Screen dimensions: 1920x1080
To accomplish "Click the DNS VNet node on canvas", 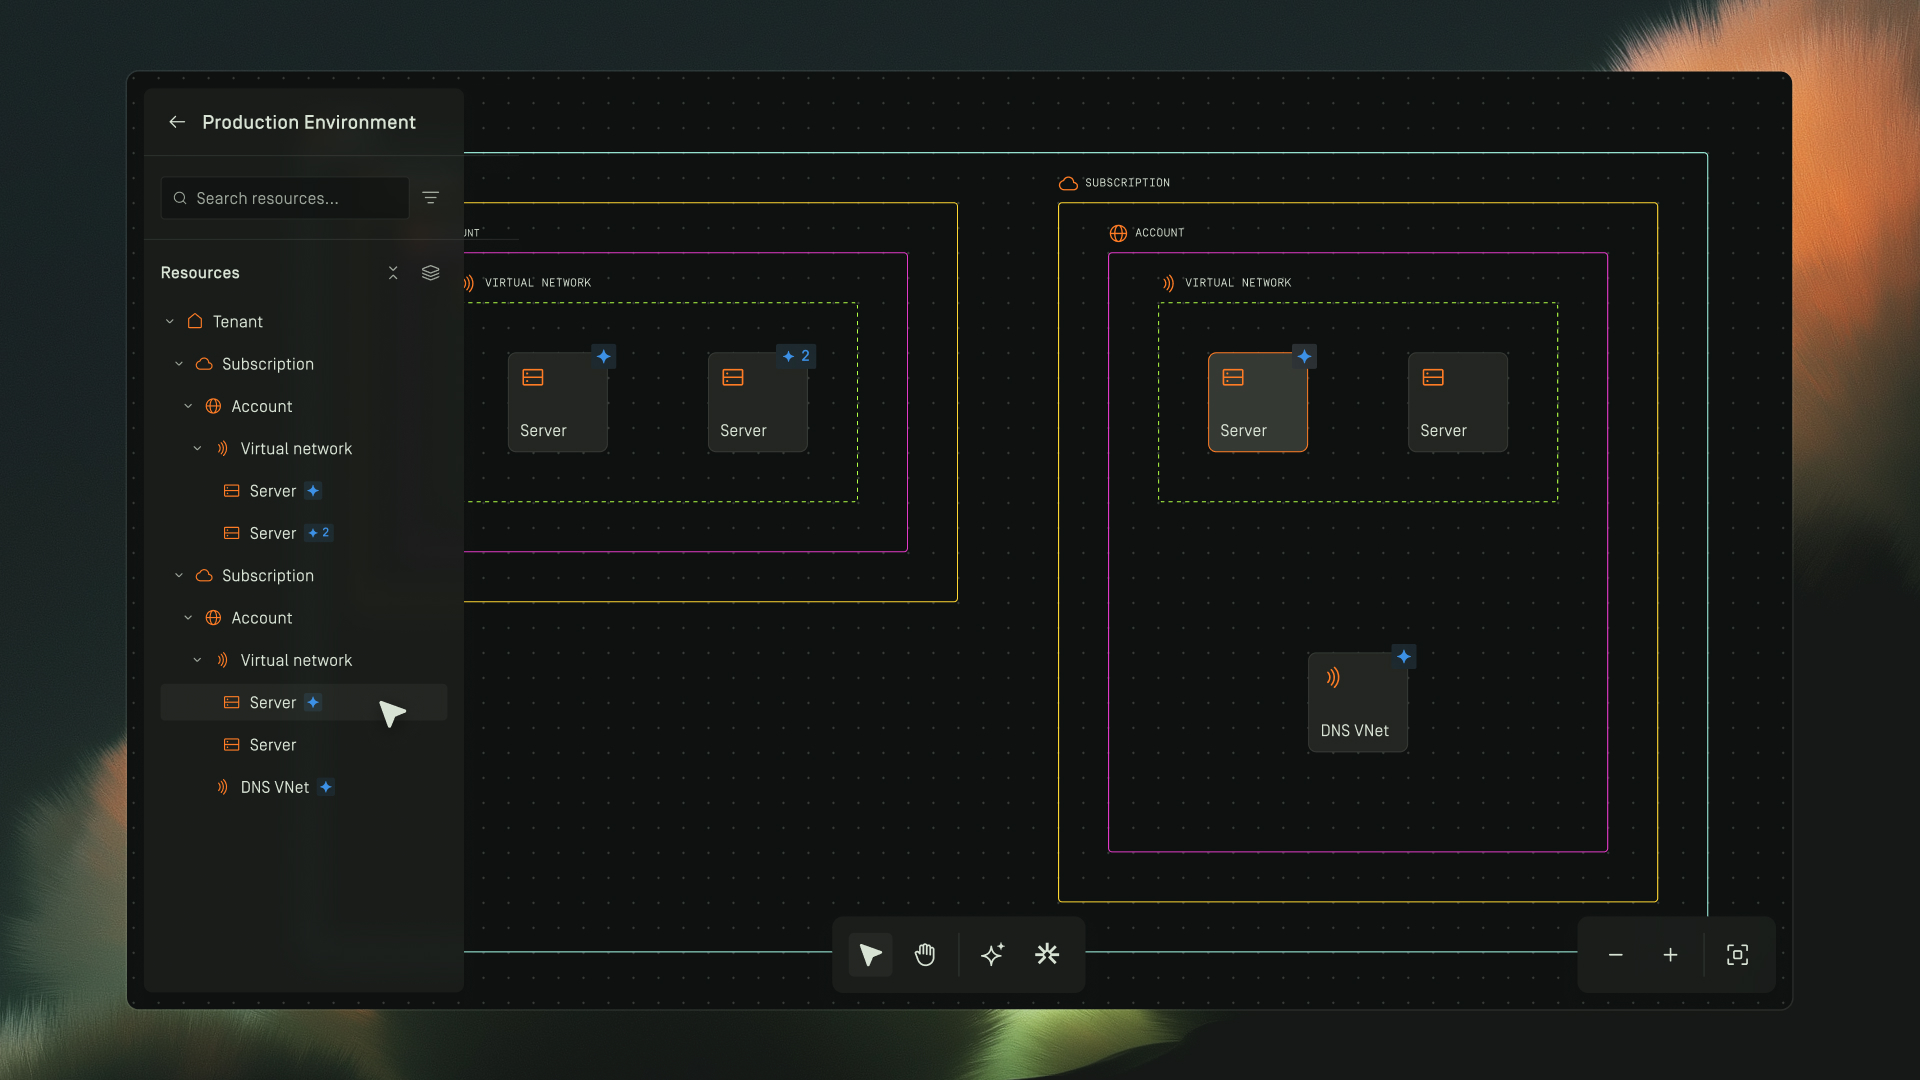I will coord(1357,702).
